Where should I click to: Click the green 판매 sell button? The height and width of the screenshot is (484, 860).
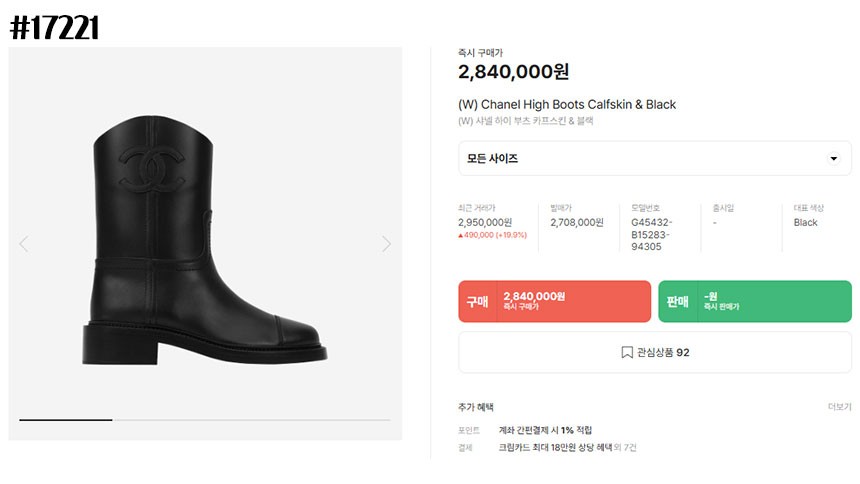[755, 301]
